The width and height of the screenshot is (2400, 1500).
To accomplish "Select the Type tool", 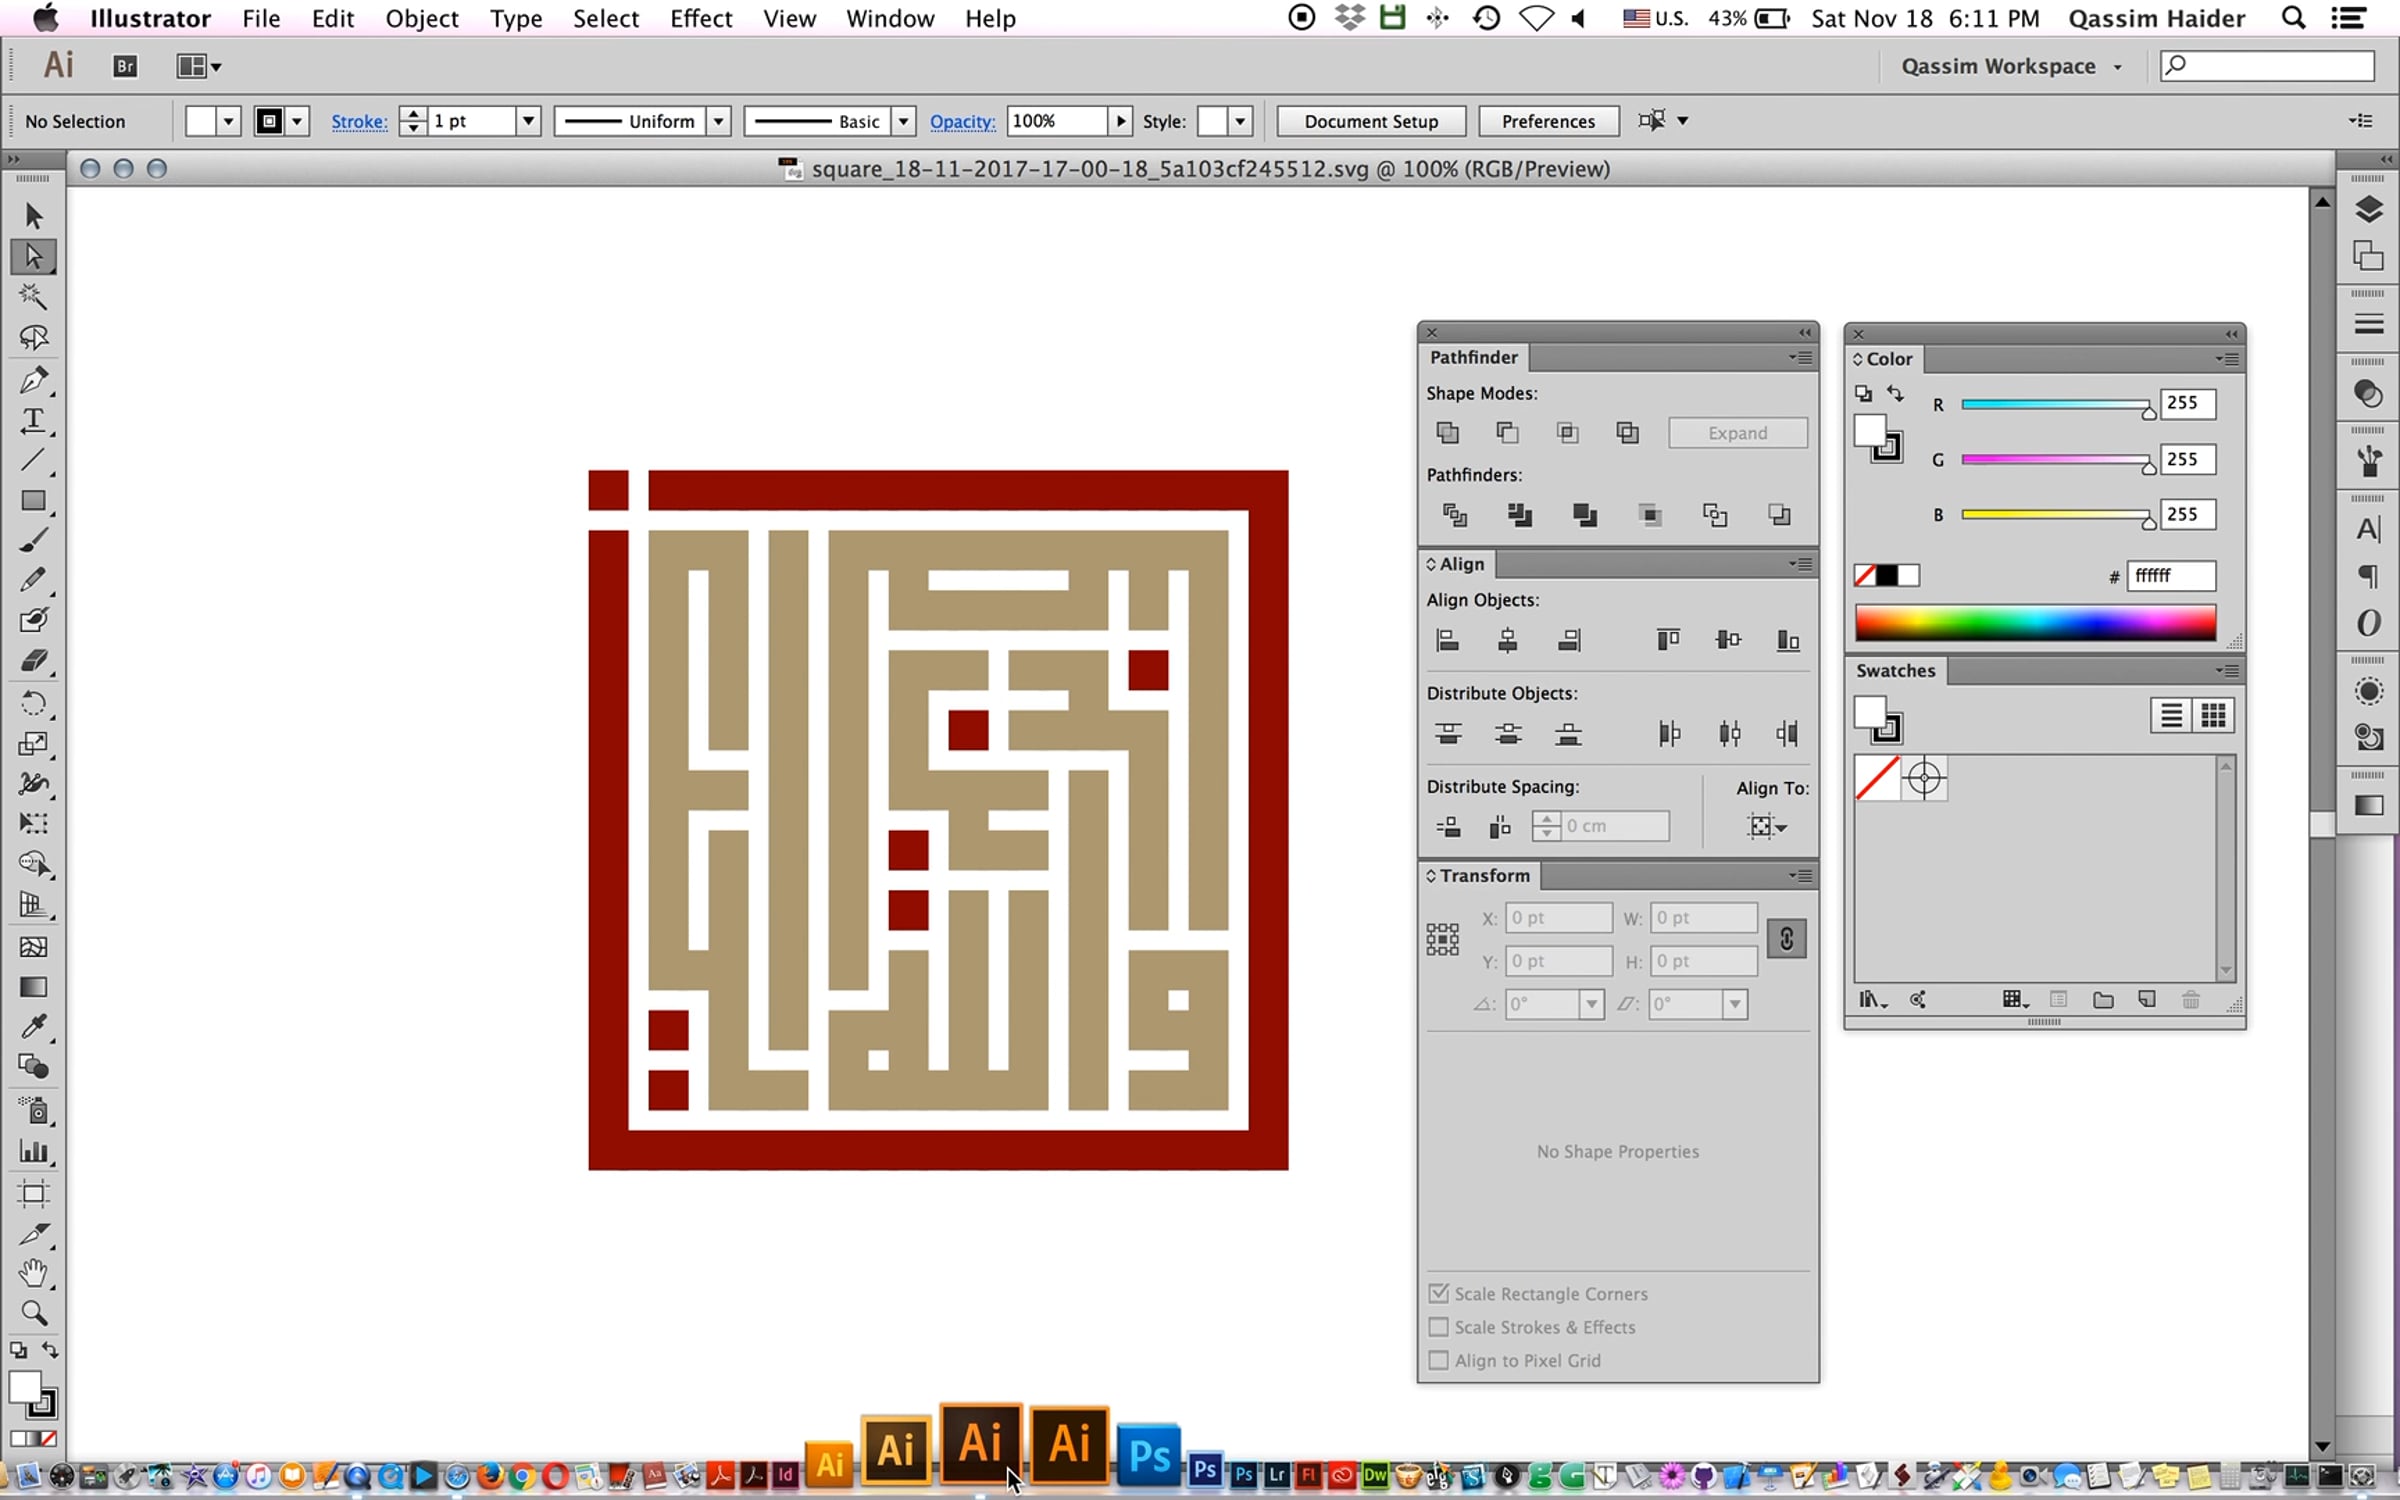I will click(x=33, y=420).
